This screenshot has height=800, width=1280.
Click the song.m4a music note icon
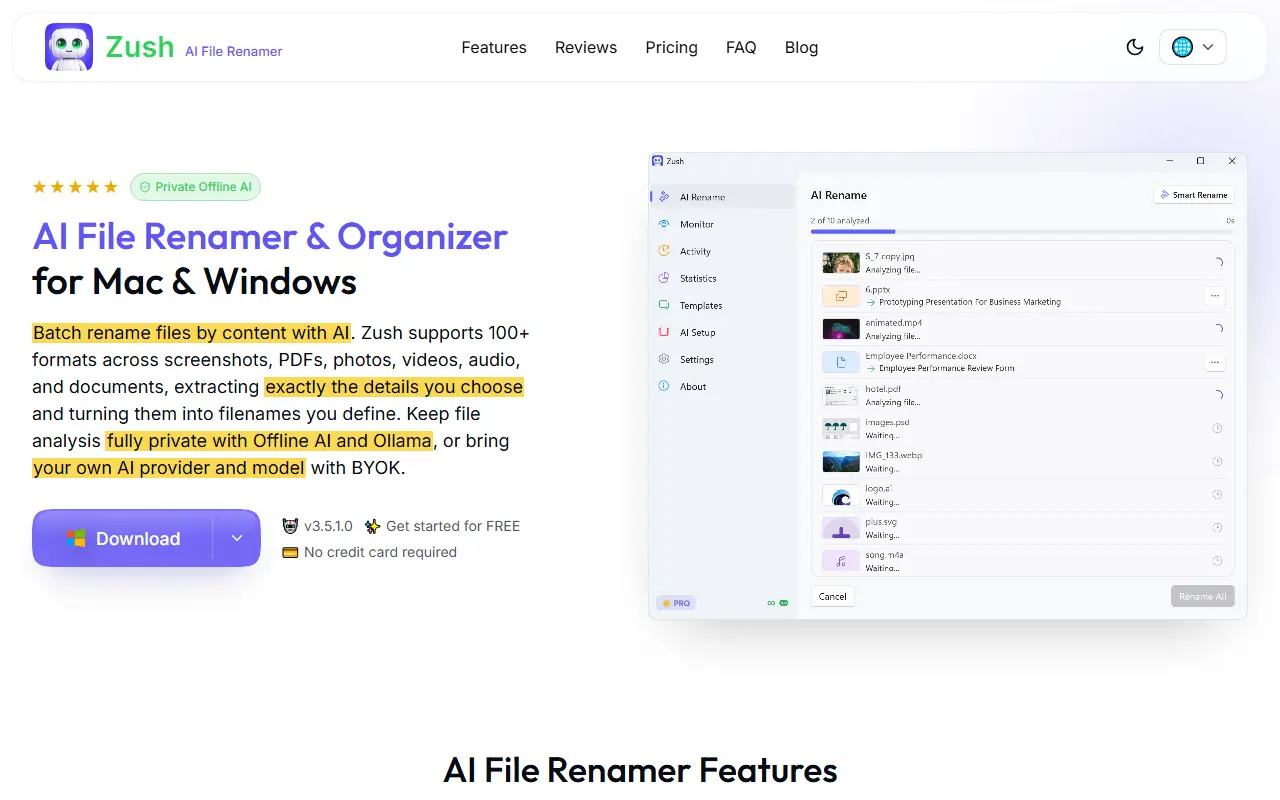[x=841, y=561]
